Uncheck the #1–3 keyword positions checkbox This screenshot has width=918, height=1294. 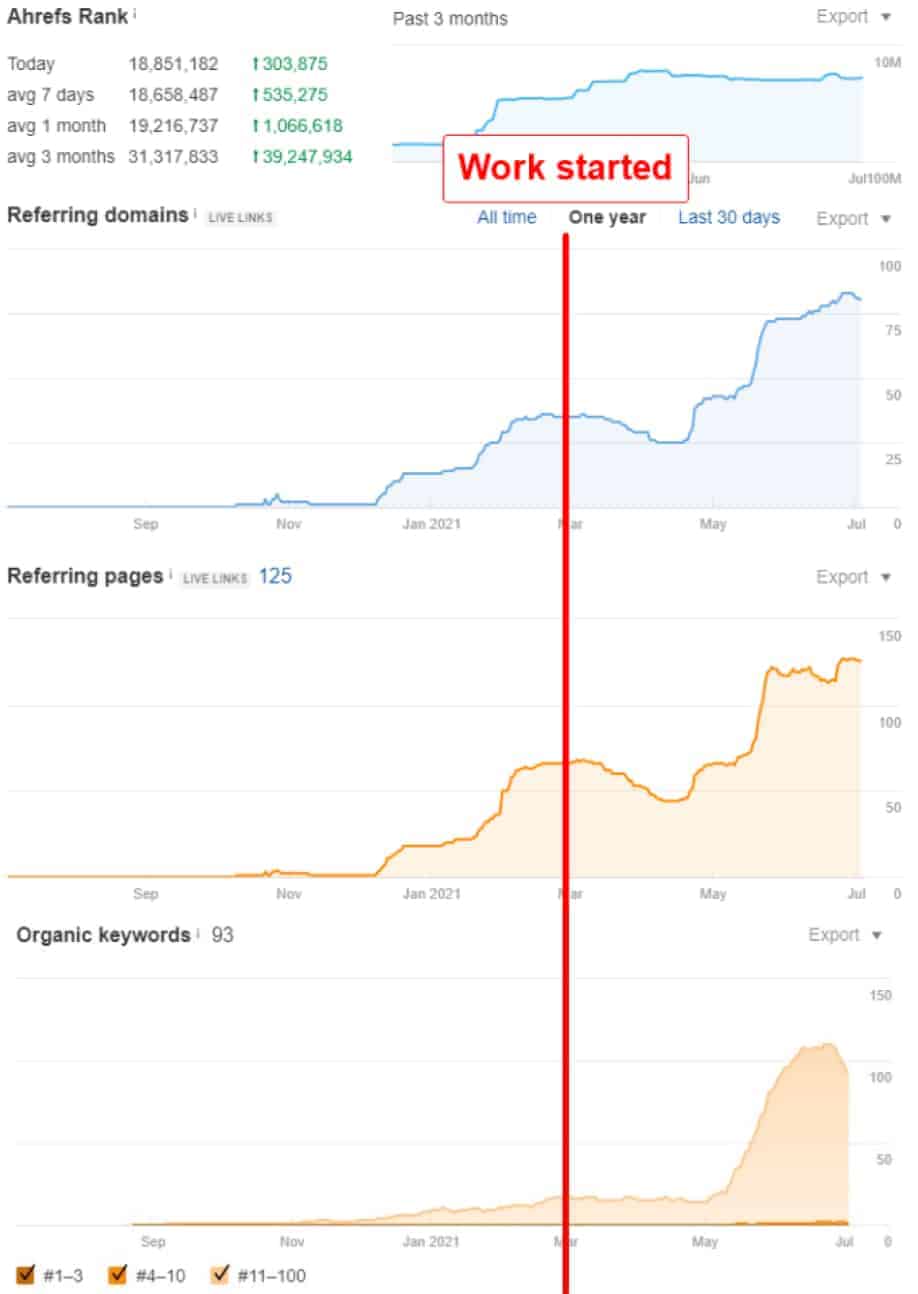click(x=27, y=1275)
